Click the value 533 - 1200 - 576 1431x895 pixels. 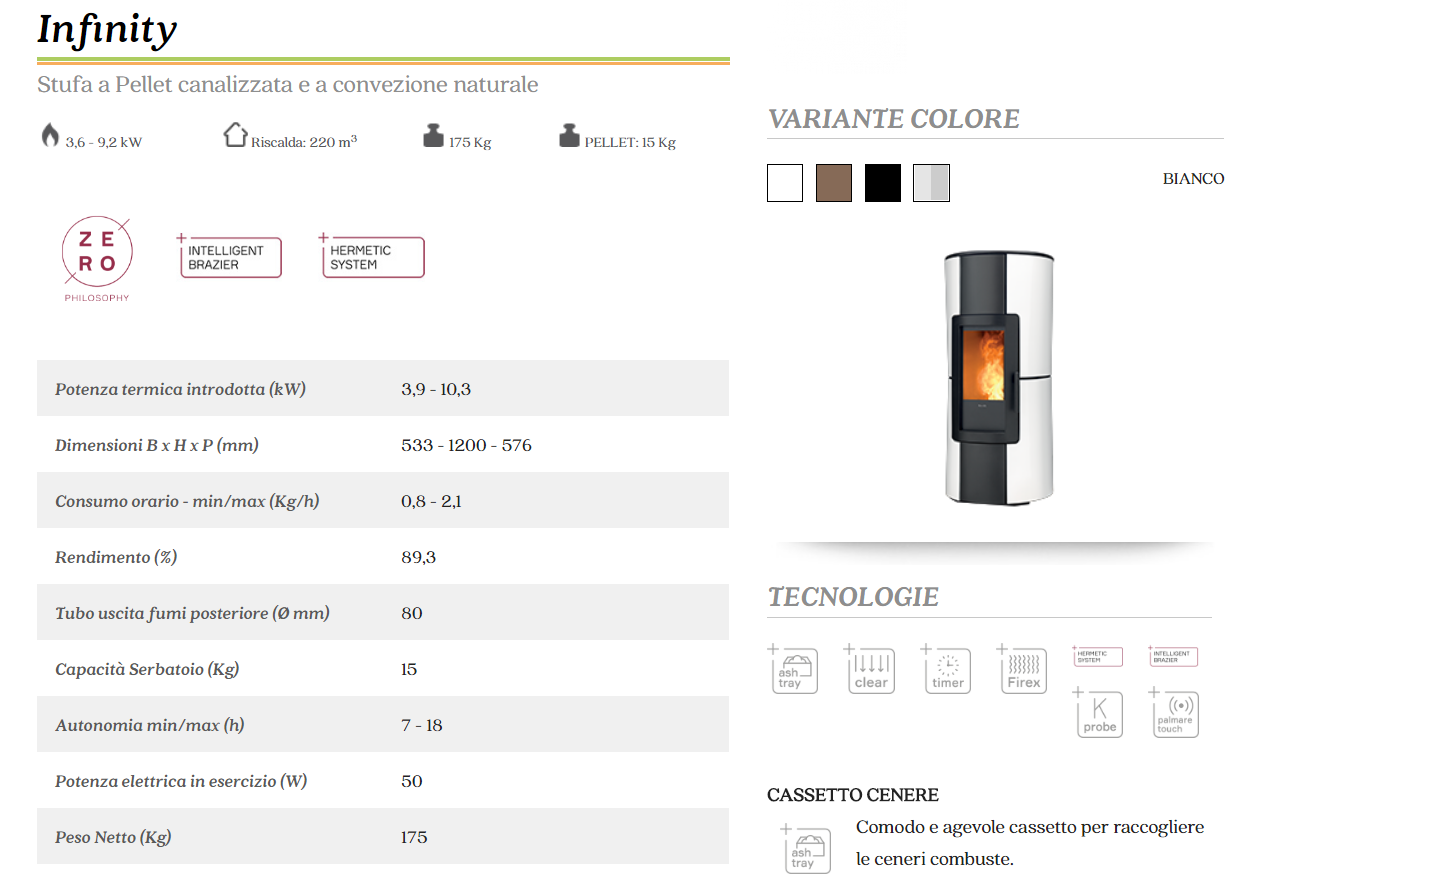[466, 445]
